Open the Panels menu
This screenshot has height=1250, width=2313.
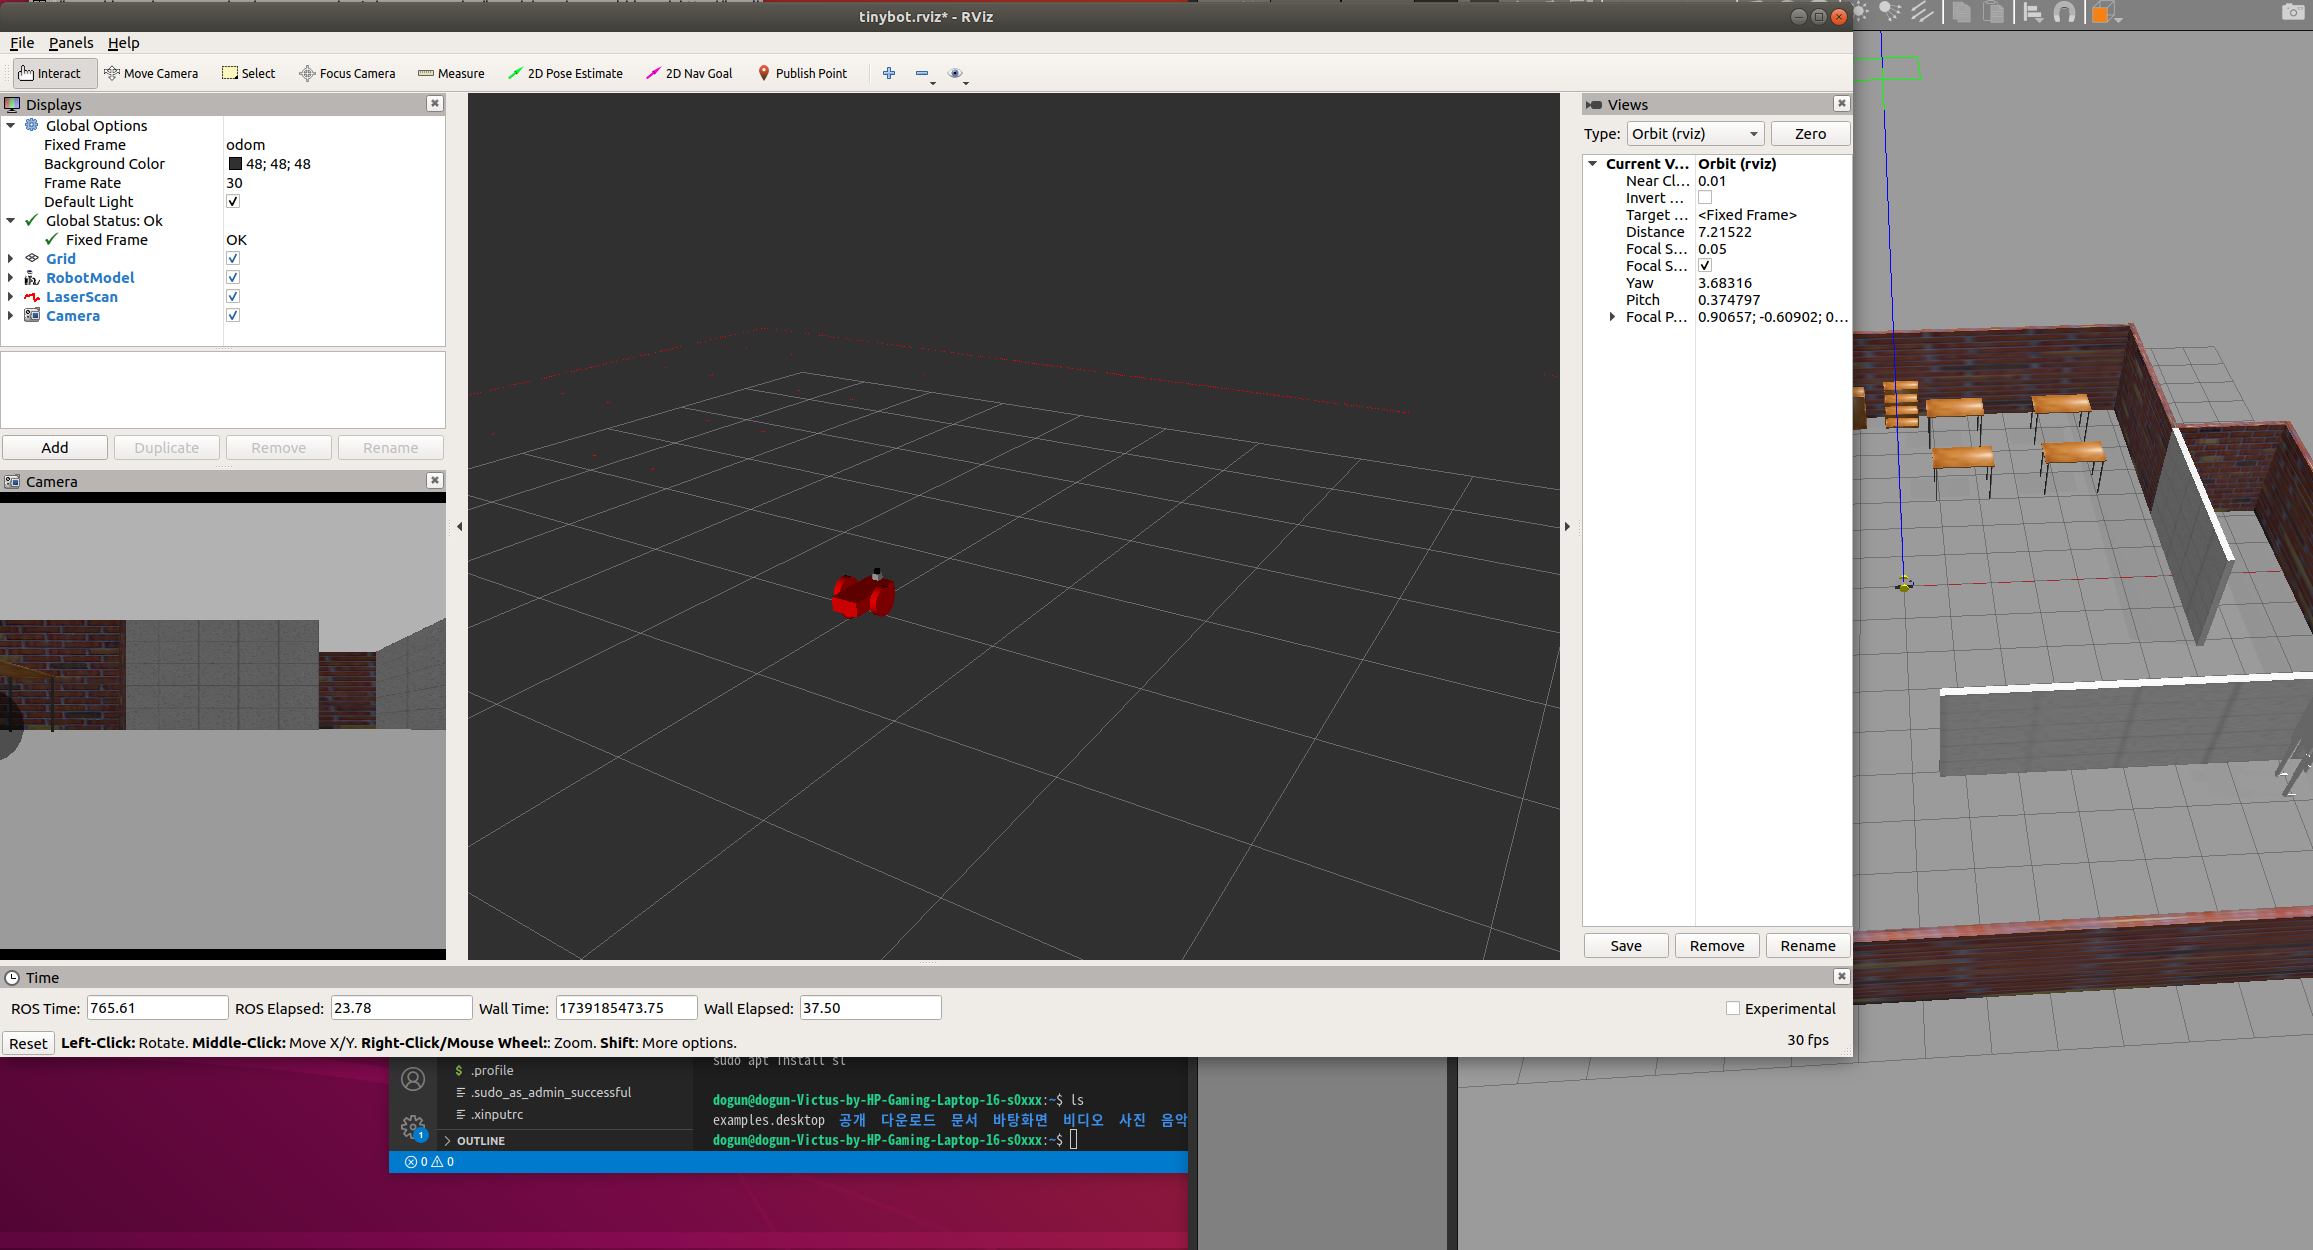tap(71, 43)
